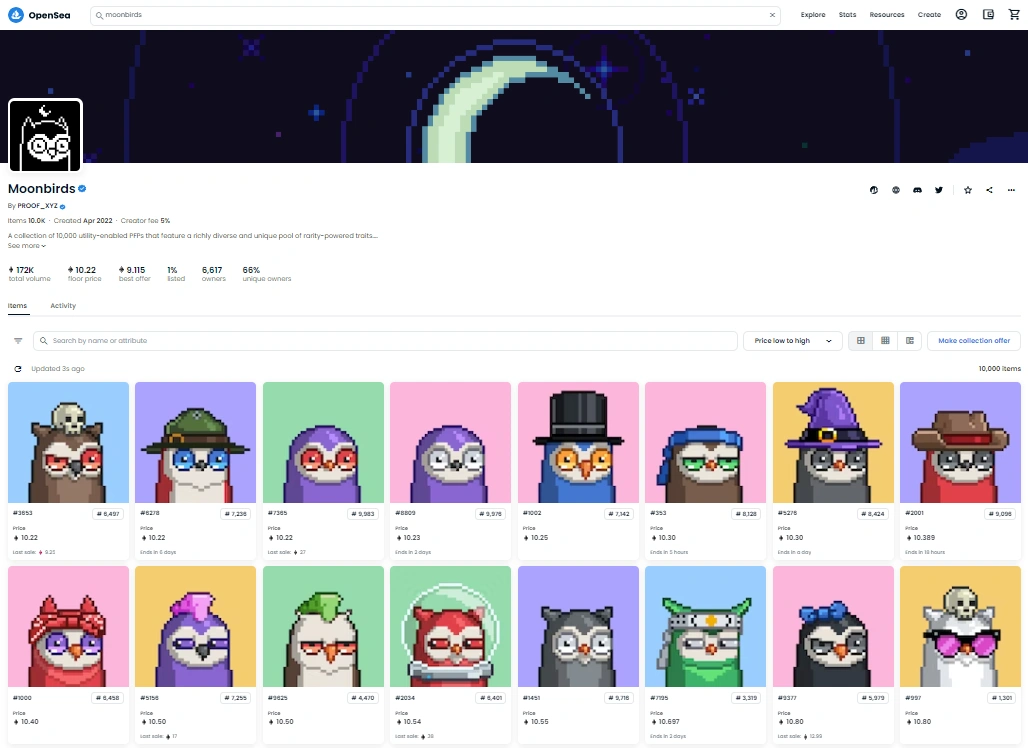The image size is (1028, 748).
Task: Click the refresh icon beside Updated
Action: tap(18, 369)
